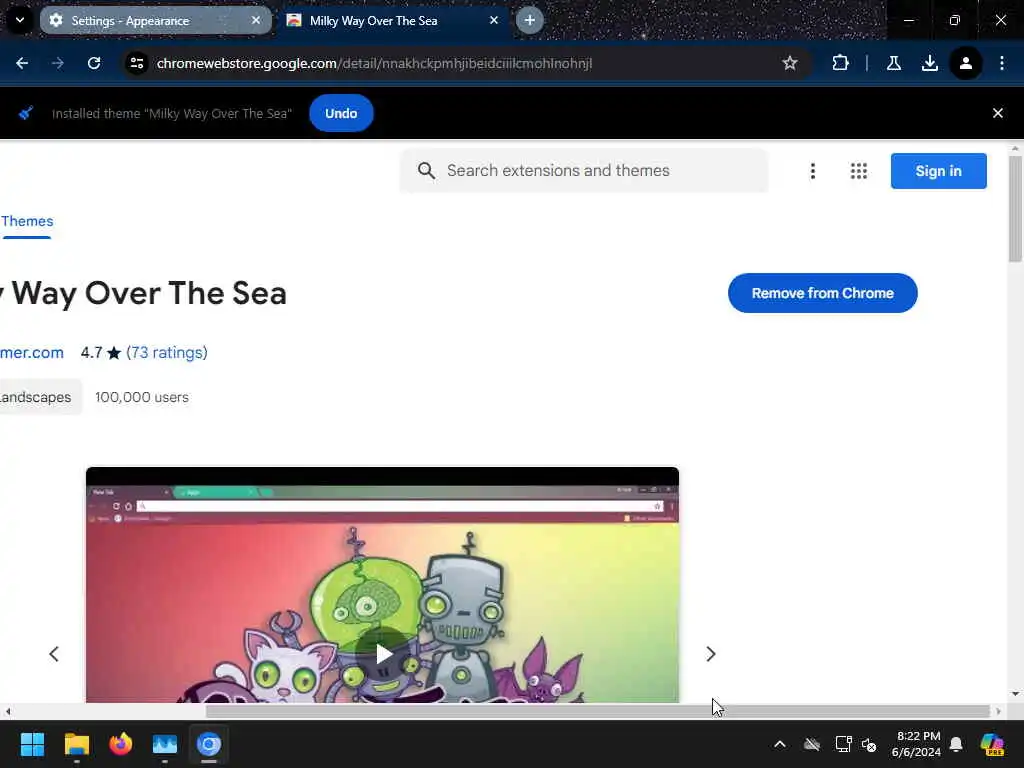The height and width of the screenshot is (768, 1024).
Task: Open the muted volume tray icon
Action: 869,744
